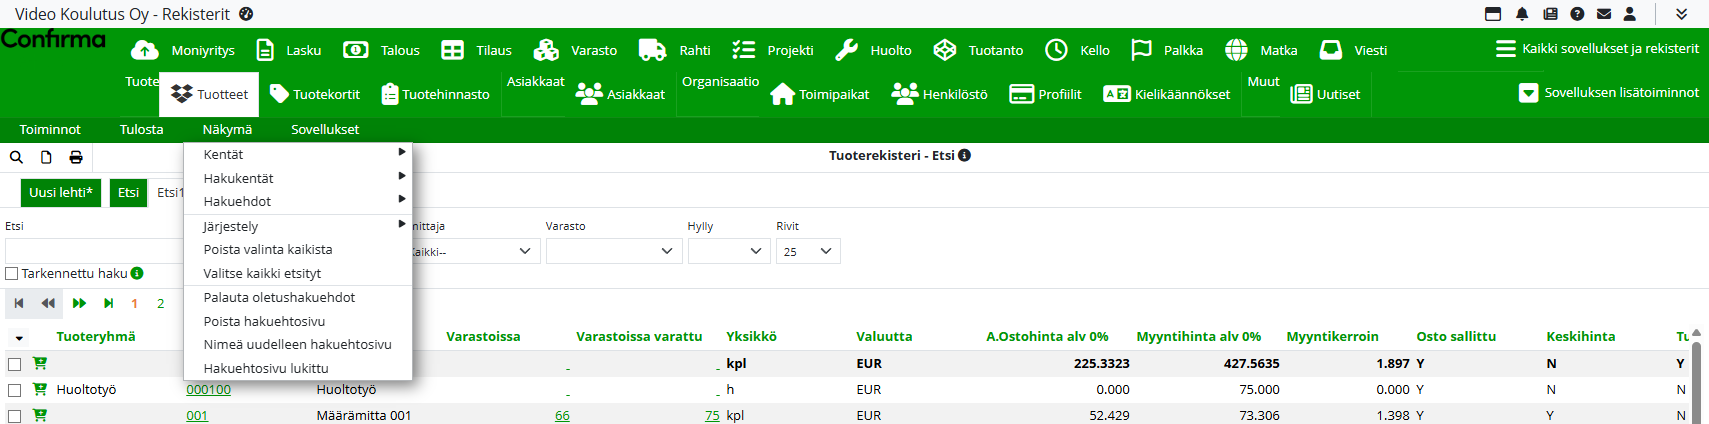The height and width of the screenshot is (424, 1709).
Task: Enable the Tarkennettu haku checkbox
Action: click(12, 273)
